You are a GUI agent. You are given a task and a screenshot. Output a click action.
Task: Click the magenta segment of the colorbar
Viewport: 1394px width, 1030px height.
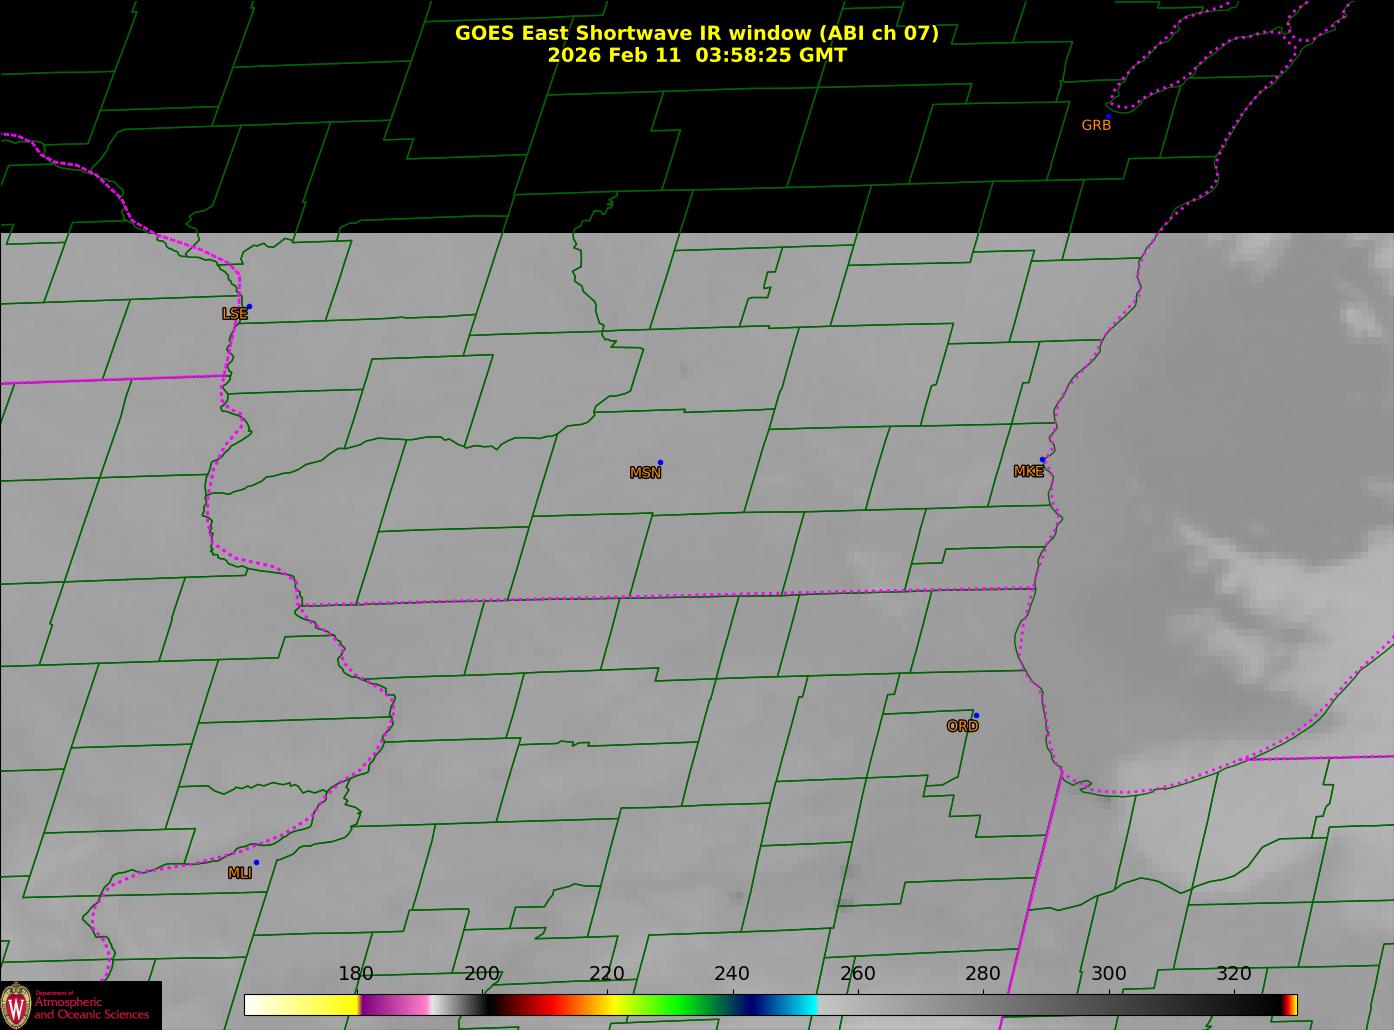[395, 1005]
